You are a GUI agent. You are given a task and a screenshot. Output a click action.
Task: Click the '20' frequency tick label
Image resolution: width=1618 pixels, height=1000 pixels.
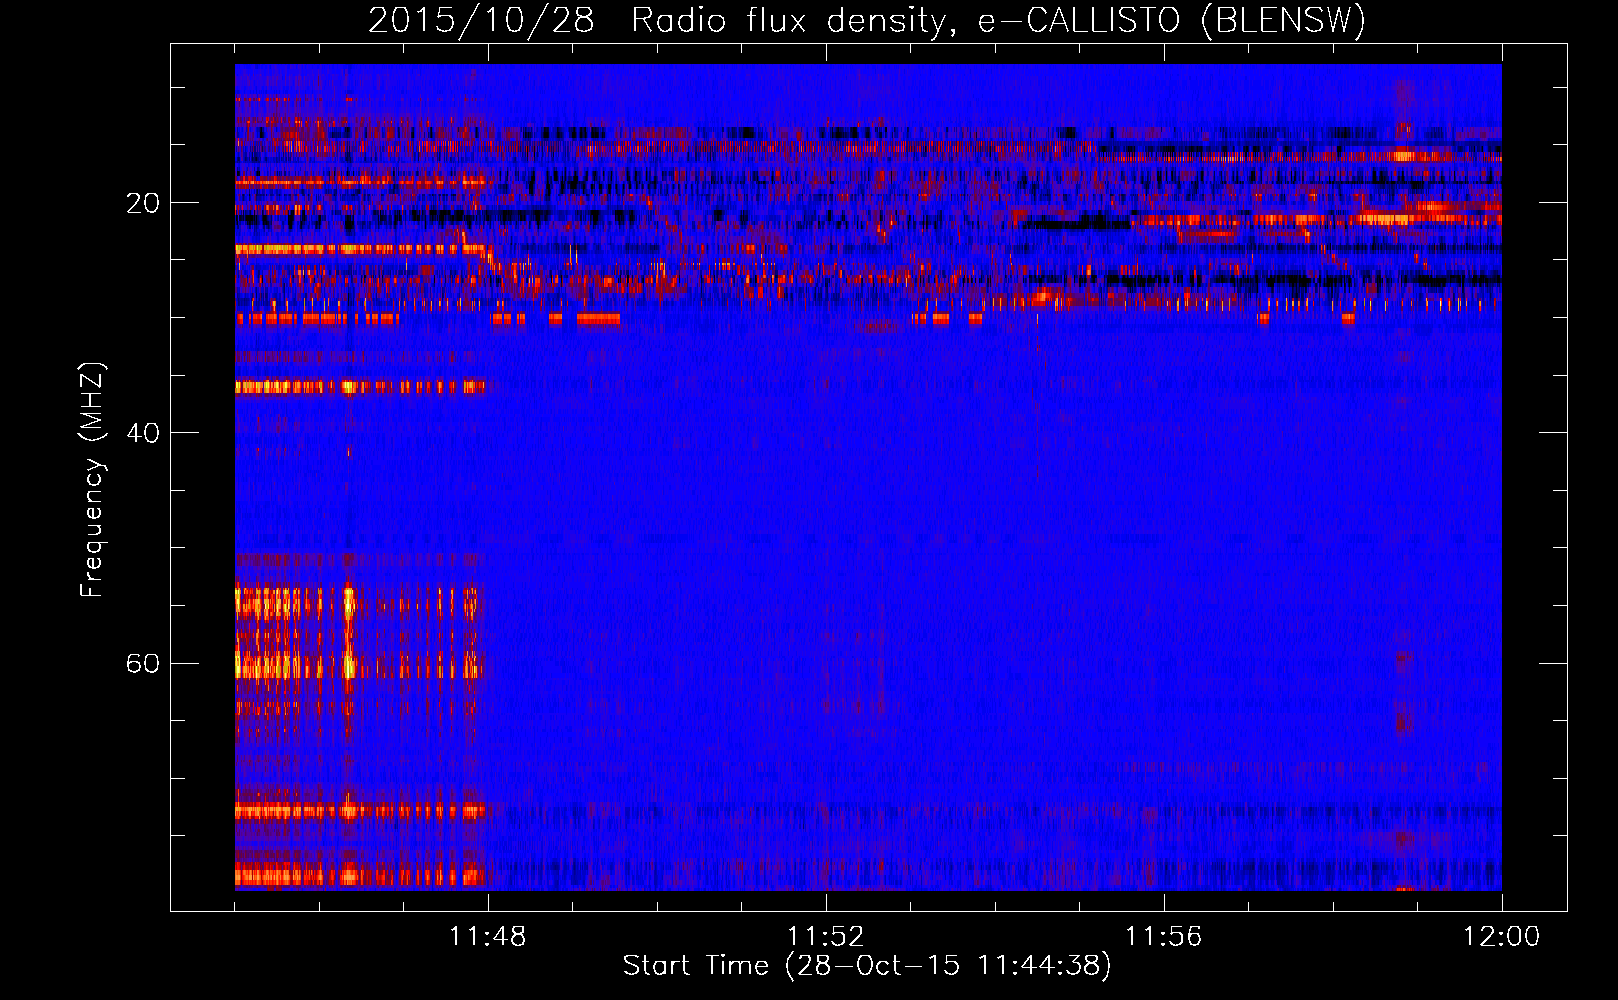(143, 203)
